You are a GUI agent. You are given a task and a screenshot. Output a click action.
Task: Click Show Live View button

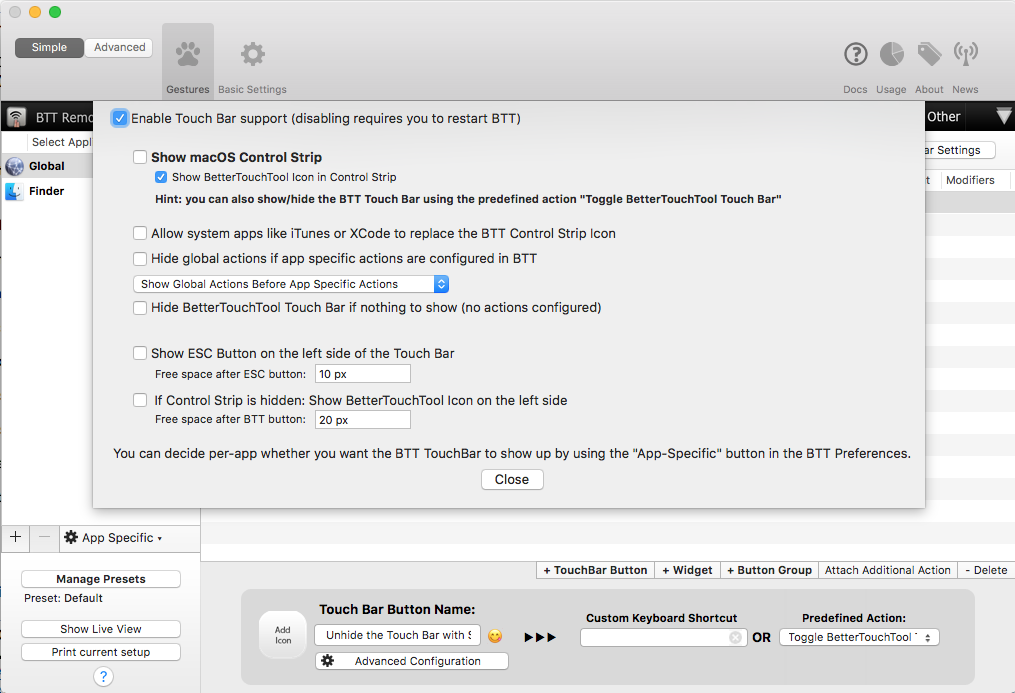point(101,629)
